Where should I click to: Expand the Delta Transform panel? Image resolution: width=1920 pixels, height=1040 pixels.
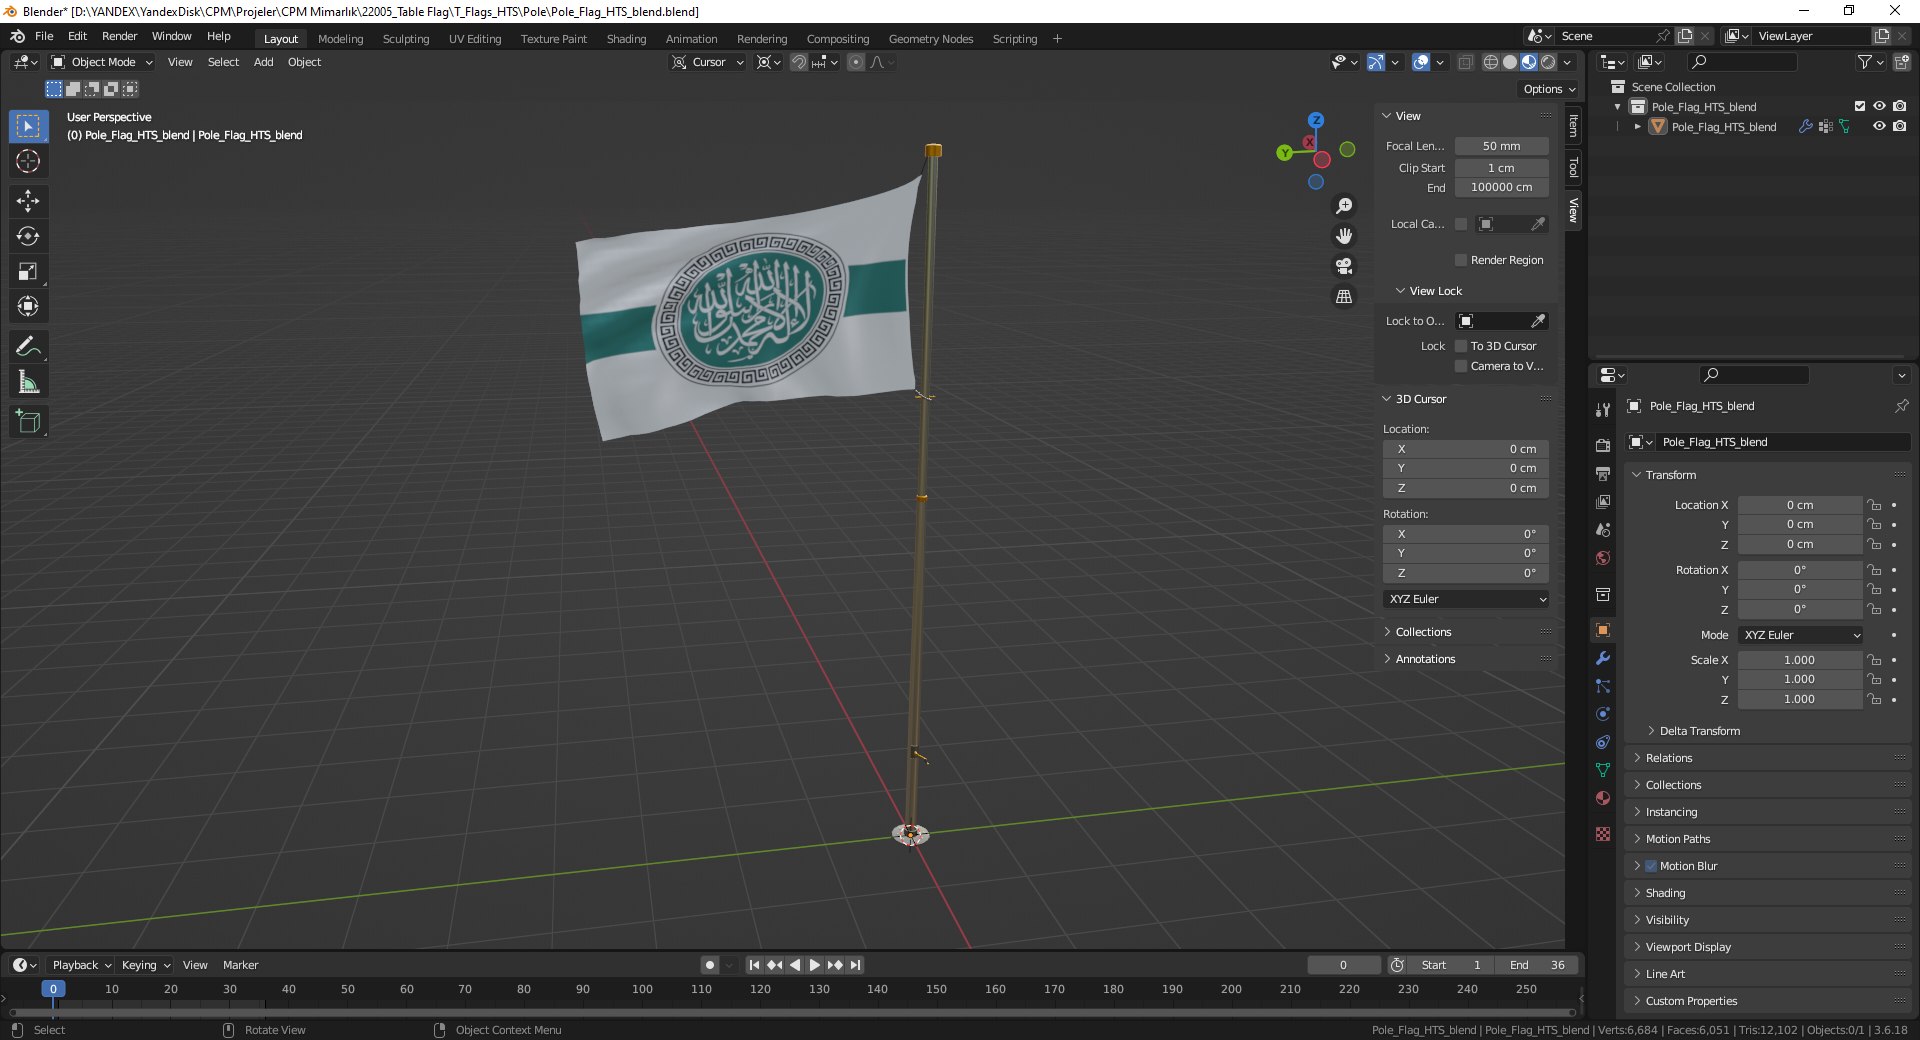click(1699, 731)
